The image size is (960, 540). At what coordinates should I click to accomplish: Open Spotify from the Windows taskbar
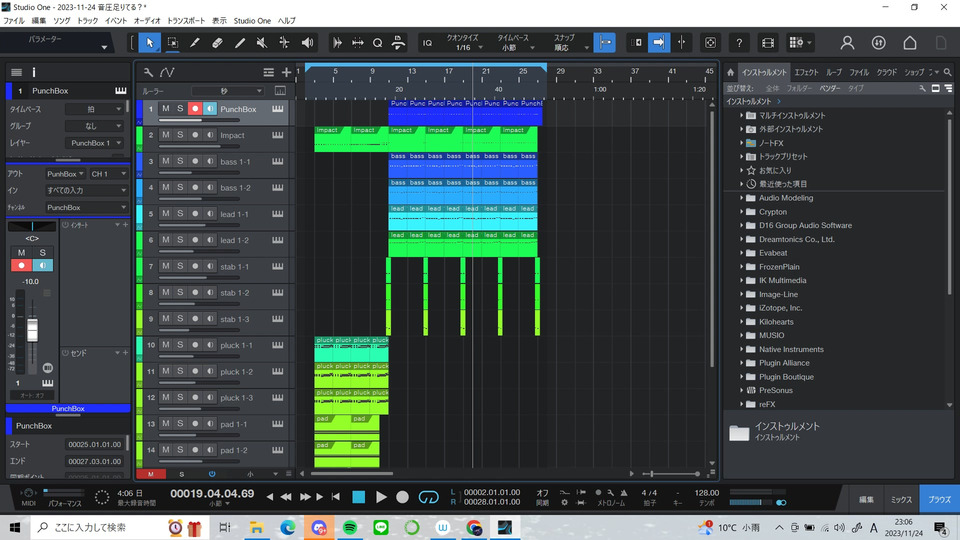click(x=349, y=527)
